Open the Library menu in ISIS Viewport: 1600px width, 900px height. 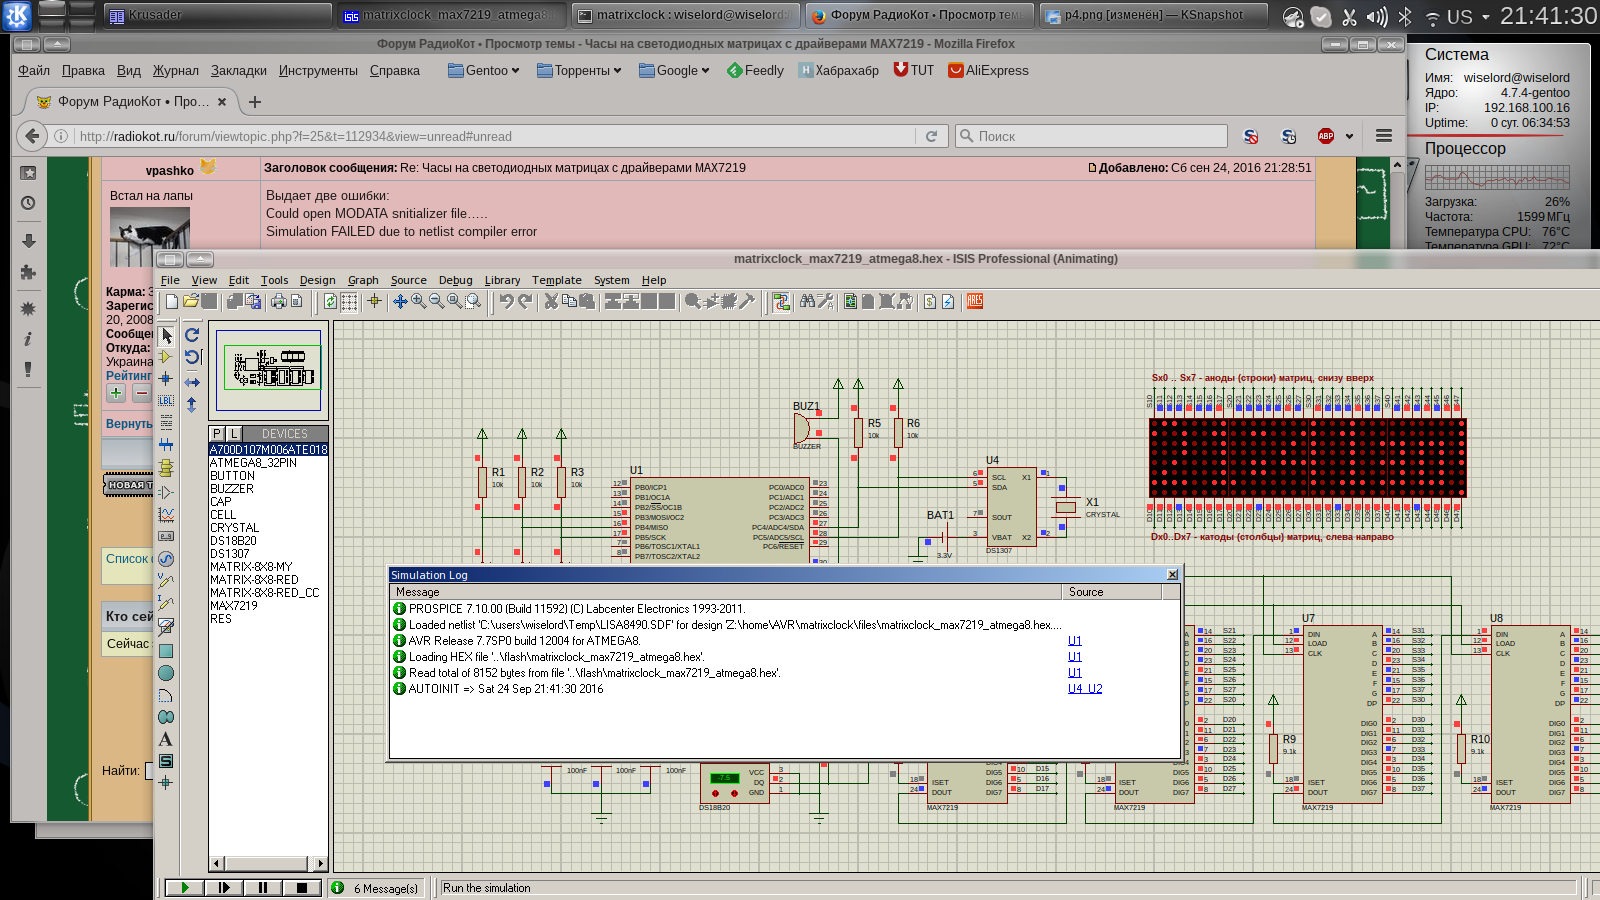point(502,280)
